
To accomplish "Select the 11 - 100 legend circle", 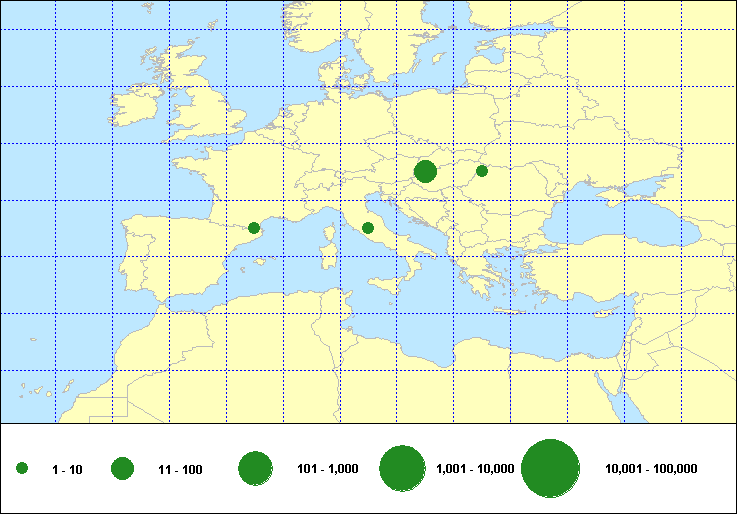I will click(x=123, y=469).
